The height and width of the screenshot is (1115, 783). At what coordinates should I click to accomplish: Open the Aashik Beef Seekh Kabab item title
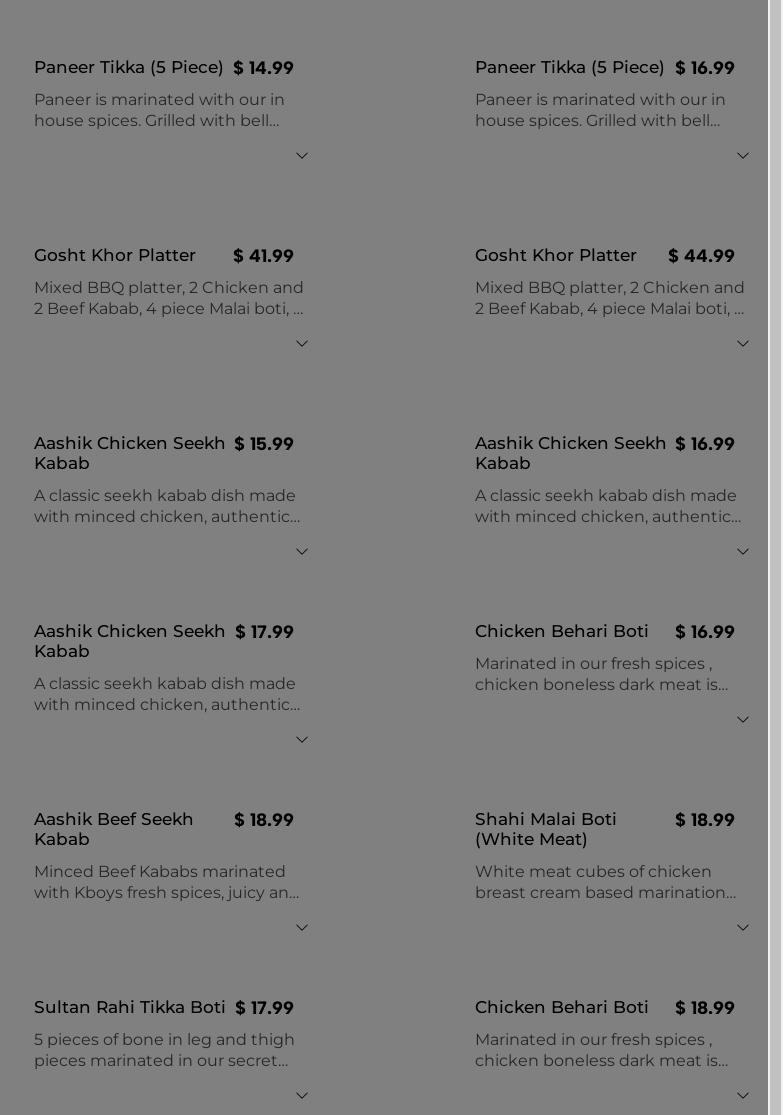coord(114,829)
